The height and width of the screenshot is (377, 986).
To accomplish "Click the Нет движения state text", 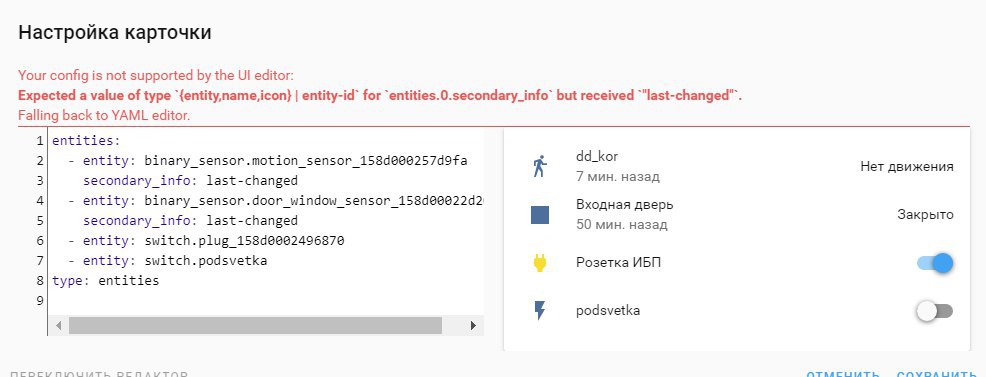I will tap(907, 167).
